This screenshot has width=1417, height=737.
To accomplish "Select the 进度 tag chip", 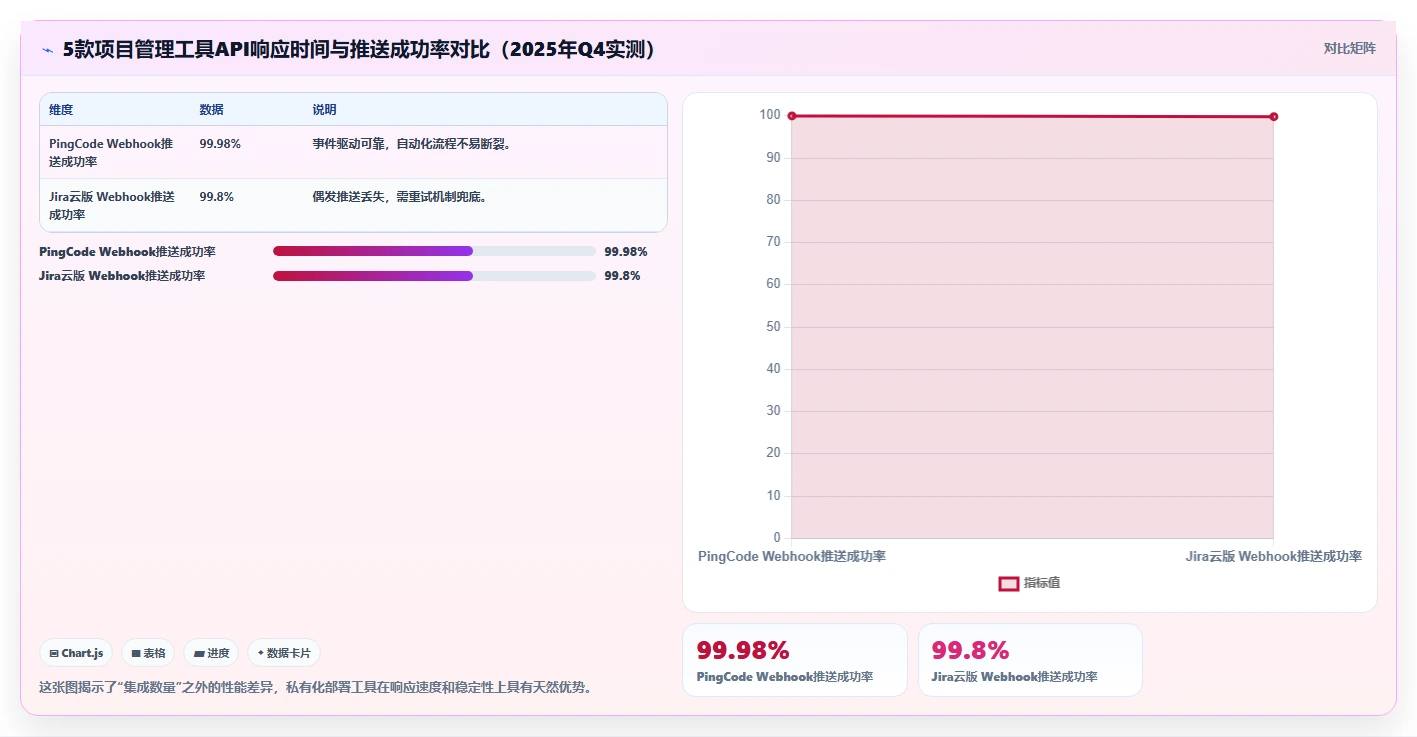I will [x=211, y=653].
